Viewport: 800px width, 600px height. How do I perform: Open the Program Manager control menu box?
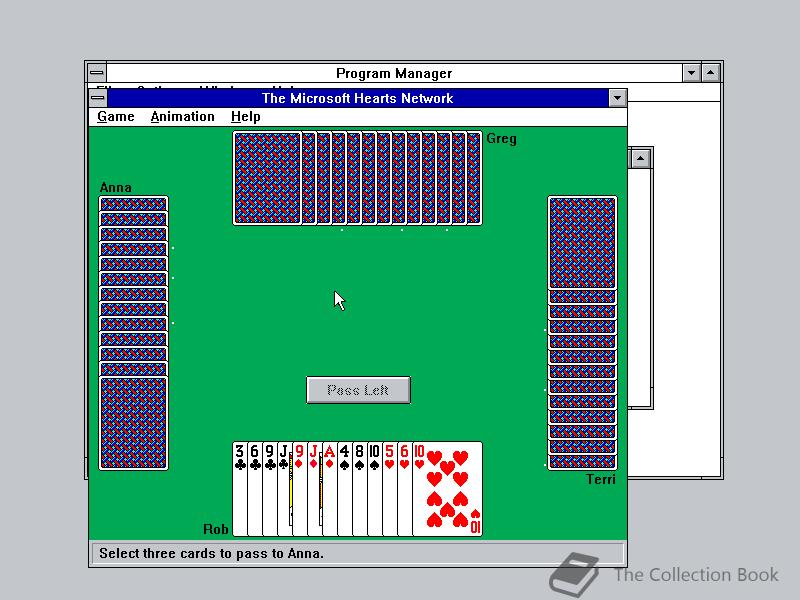click(96, 73)
